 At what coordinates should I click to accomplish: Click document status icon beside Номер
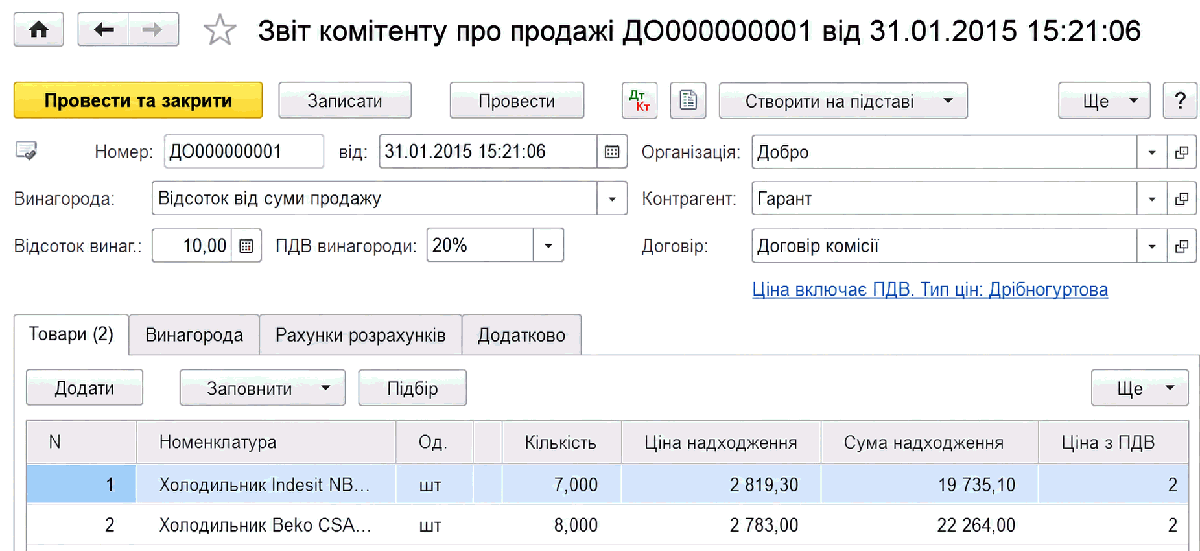[27, 152]
